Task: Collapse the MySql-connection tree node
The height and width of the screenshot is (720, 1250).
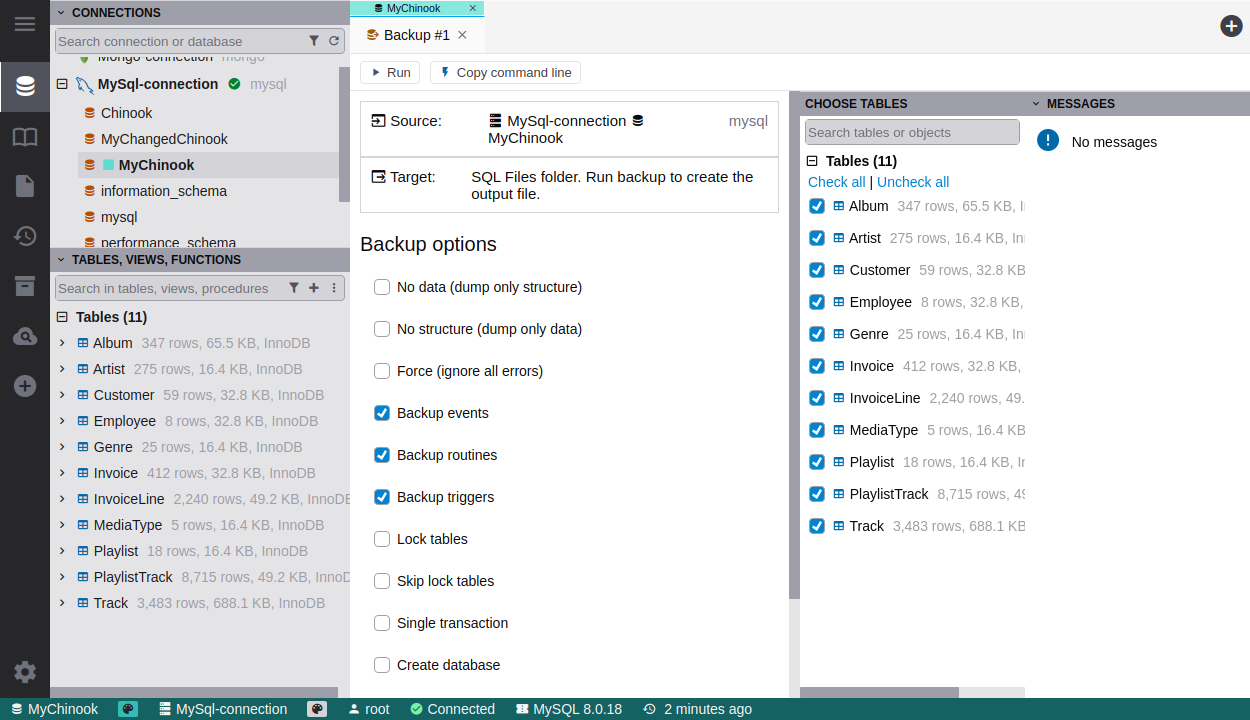Action: pyautogui.click(x=62, y=84)
